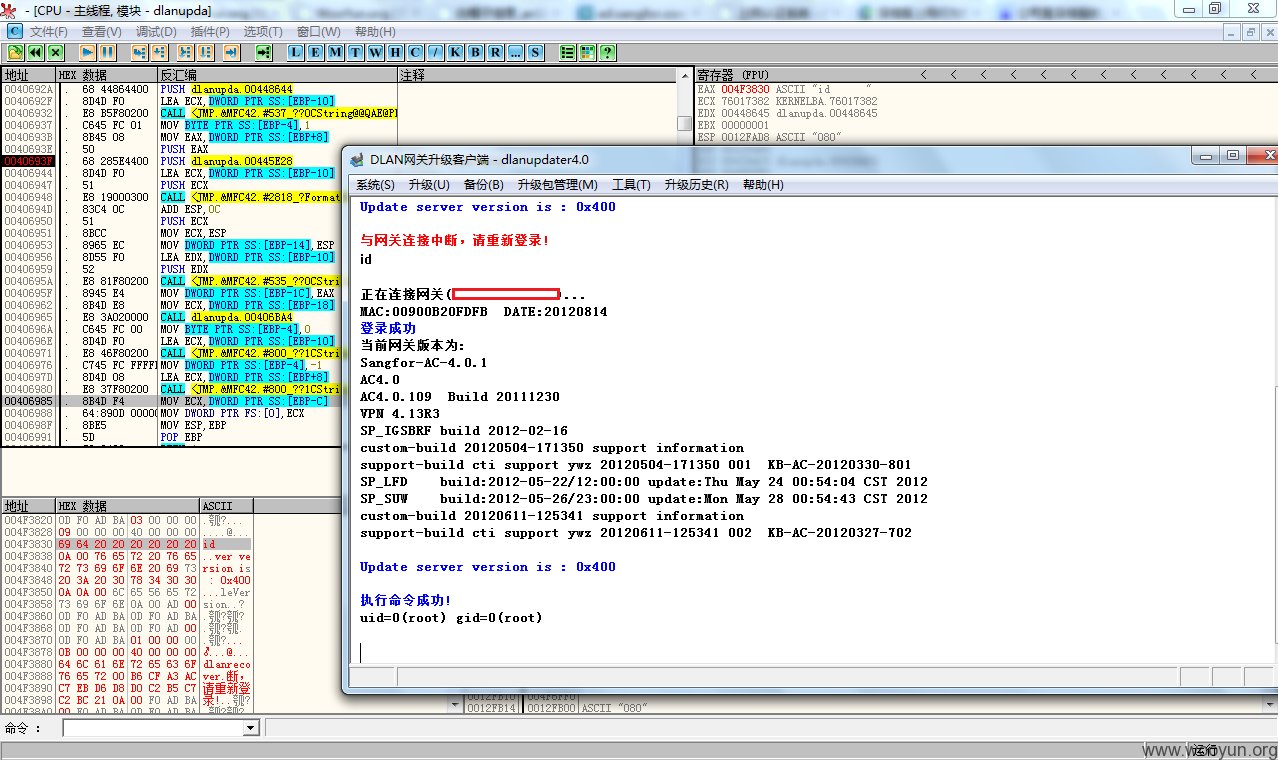This screenshot has height=760, width=1278.
Task: Select the EDX 00448645 register line
Action: (x=787, y=114)
